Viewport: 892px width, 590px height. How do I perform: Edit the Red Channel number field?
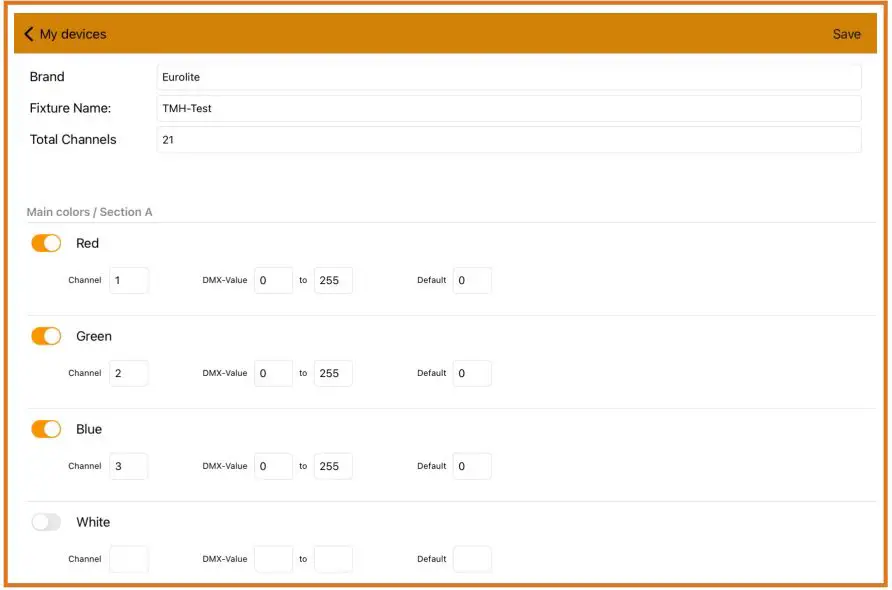tap(129, 280)
